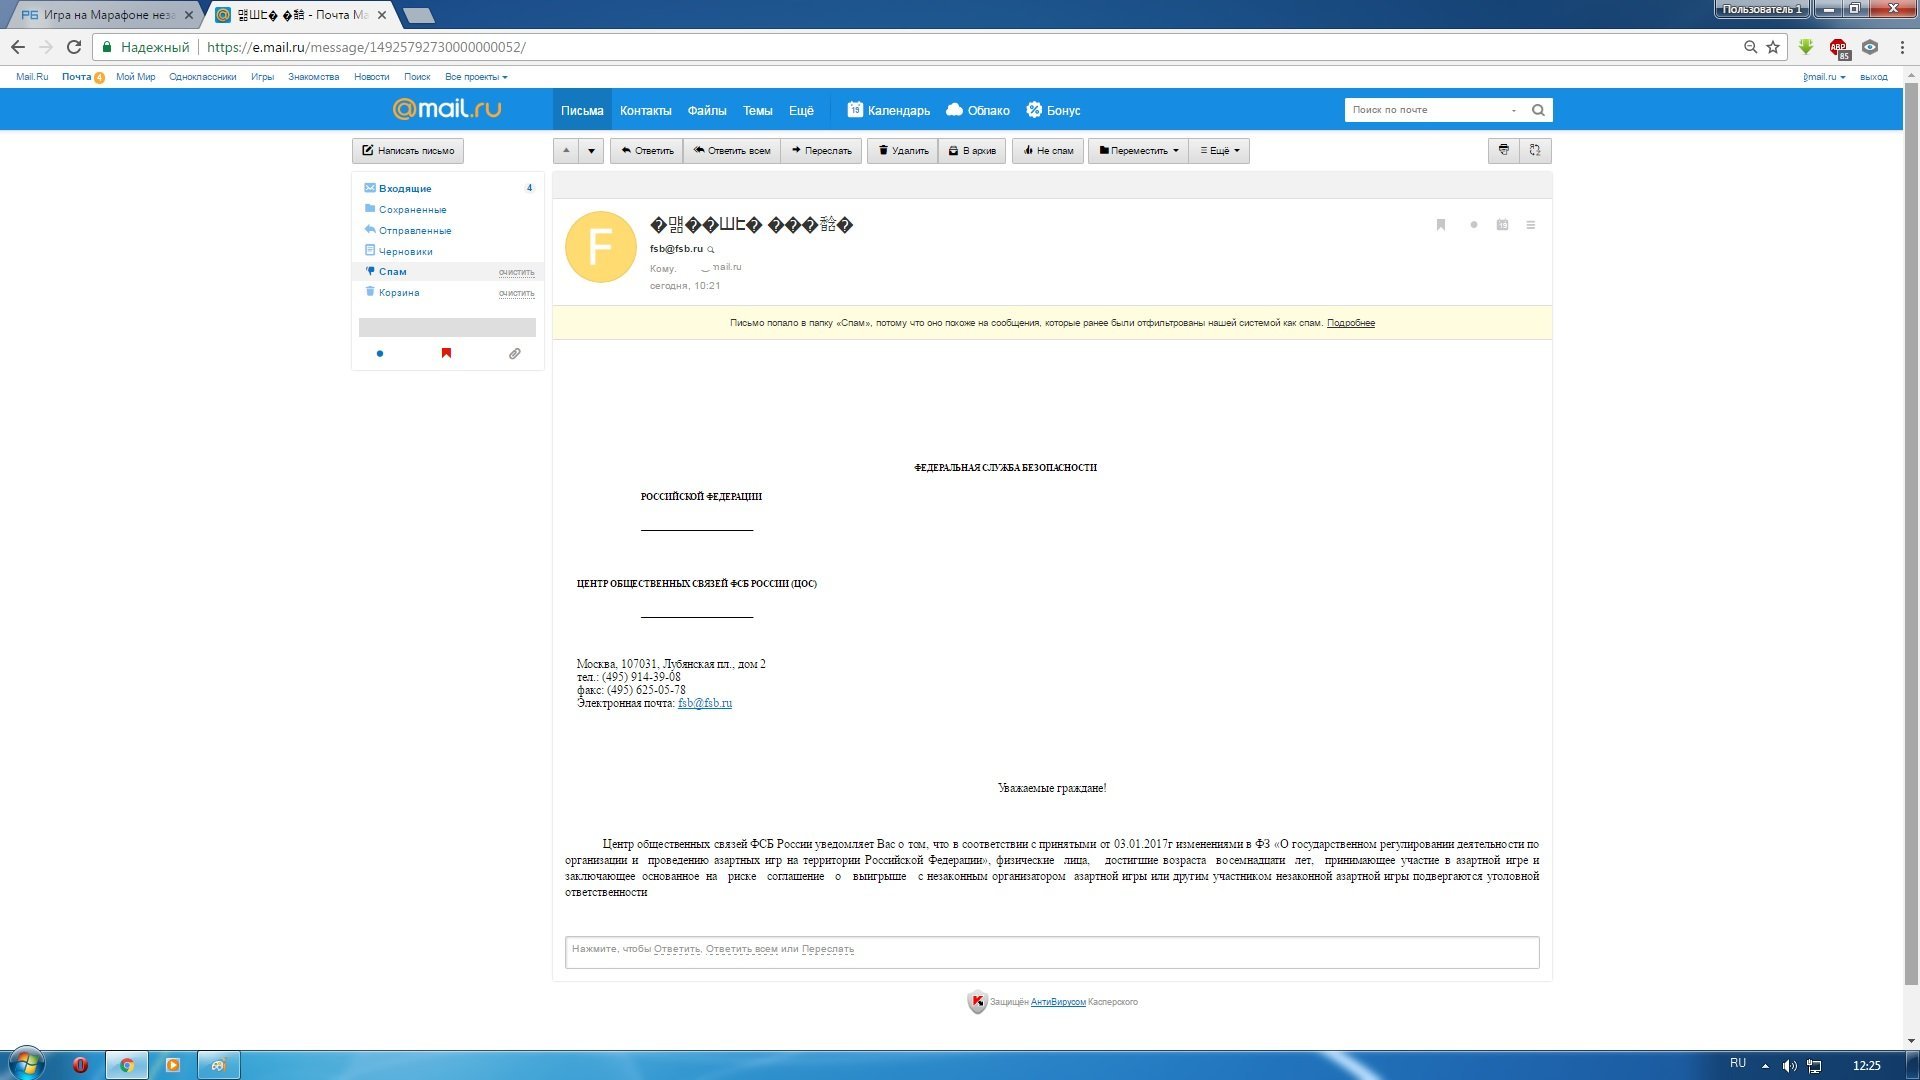
Task: Click the calendar event icon in message header
Action: pyautogui.click(x=1502, y=225)
